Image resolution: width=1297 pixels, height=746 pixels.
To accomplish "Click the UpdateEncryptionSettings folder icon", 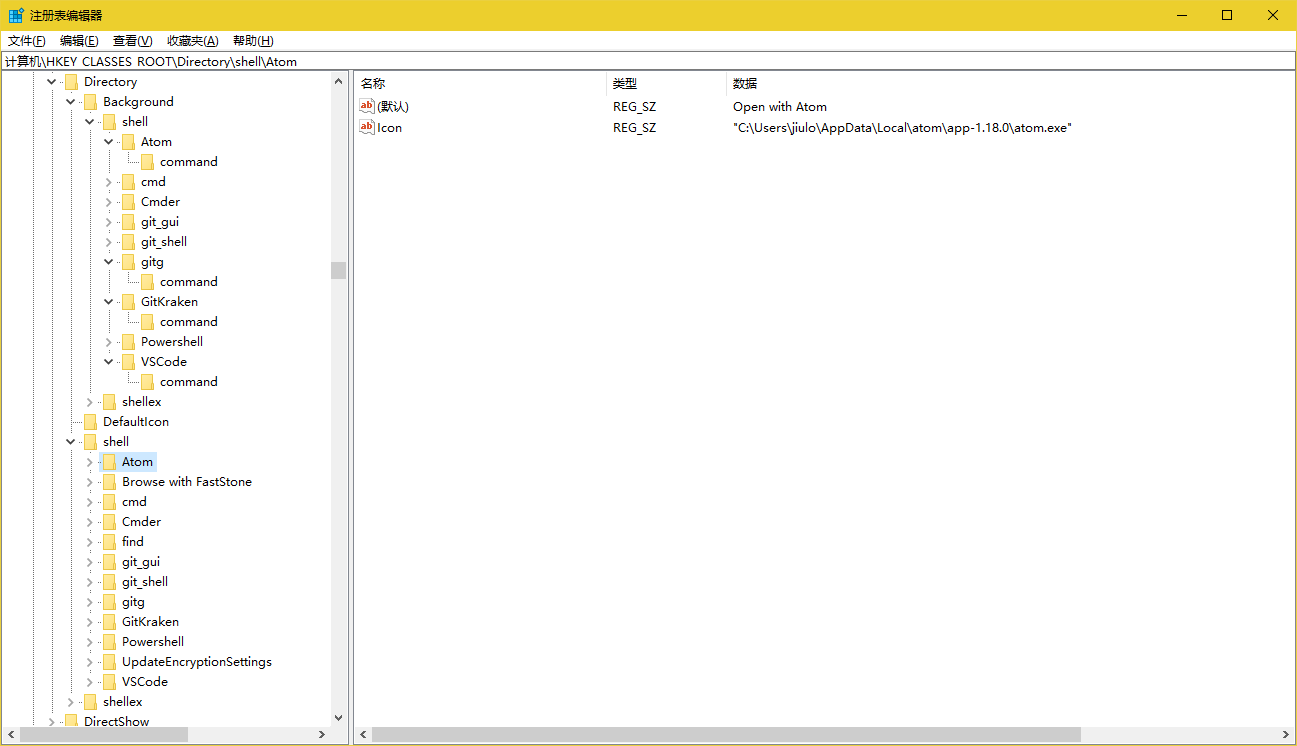I will click(x=109, y=662).
